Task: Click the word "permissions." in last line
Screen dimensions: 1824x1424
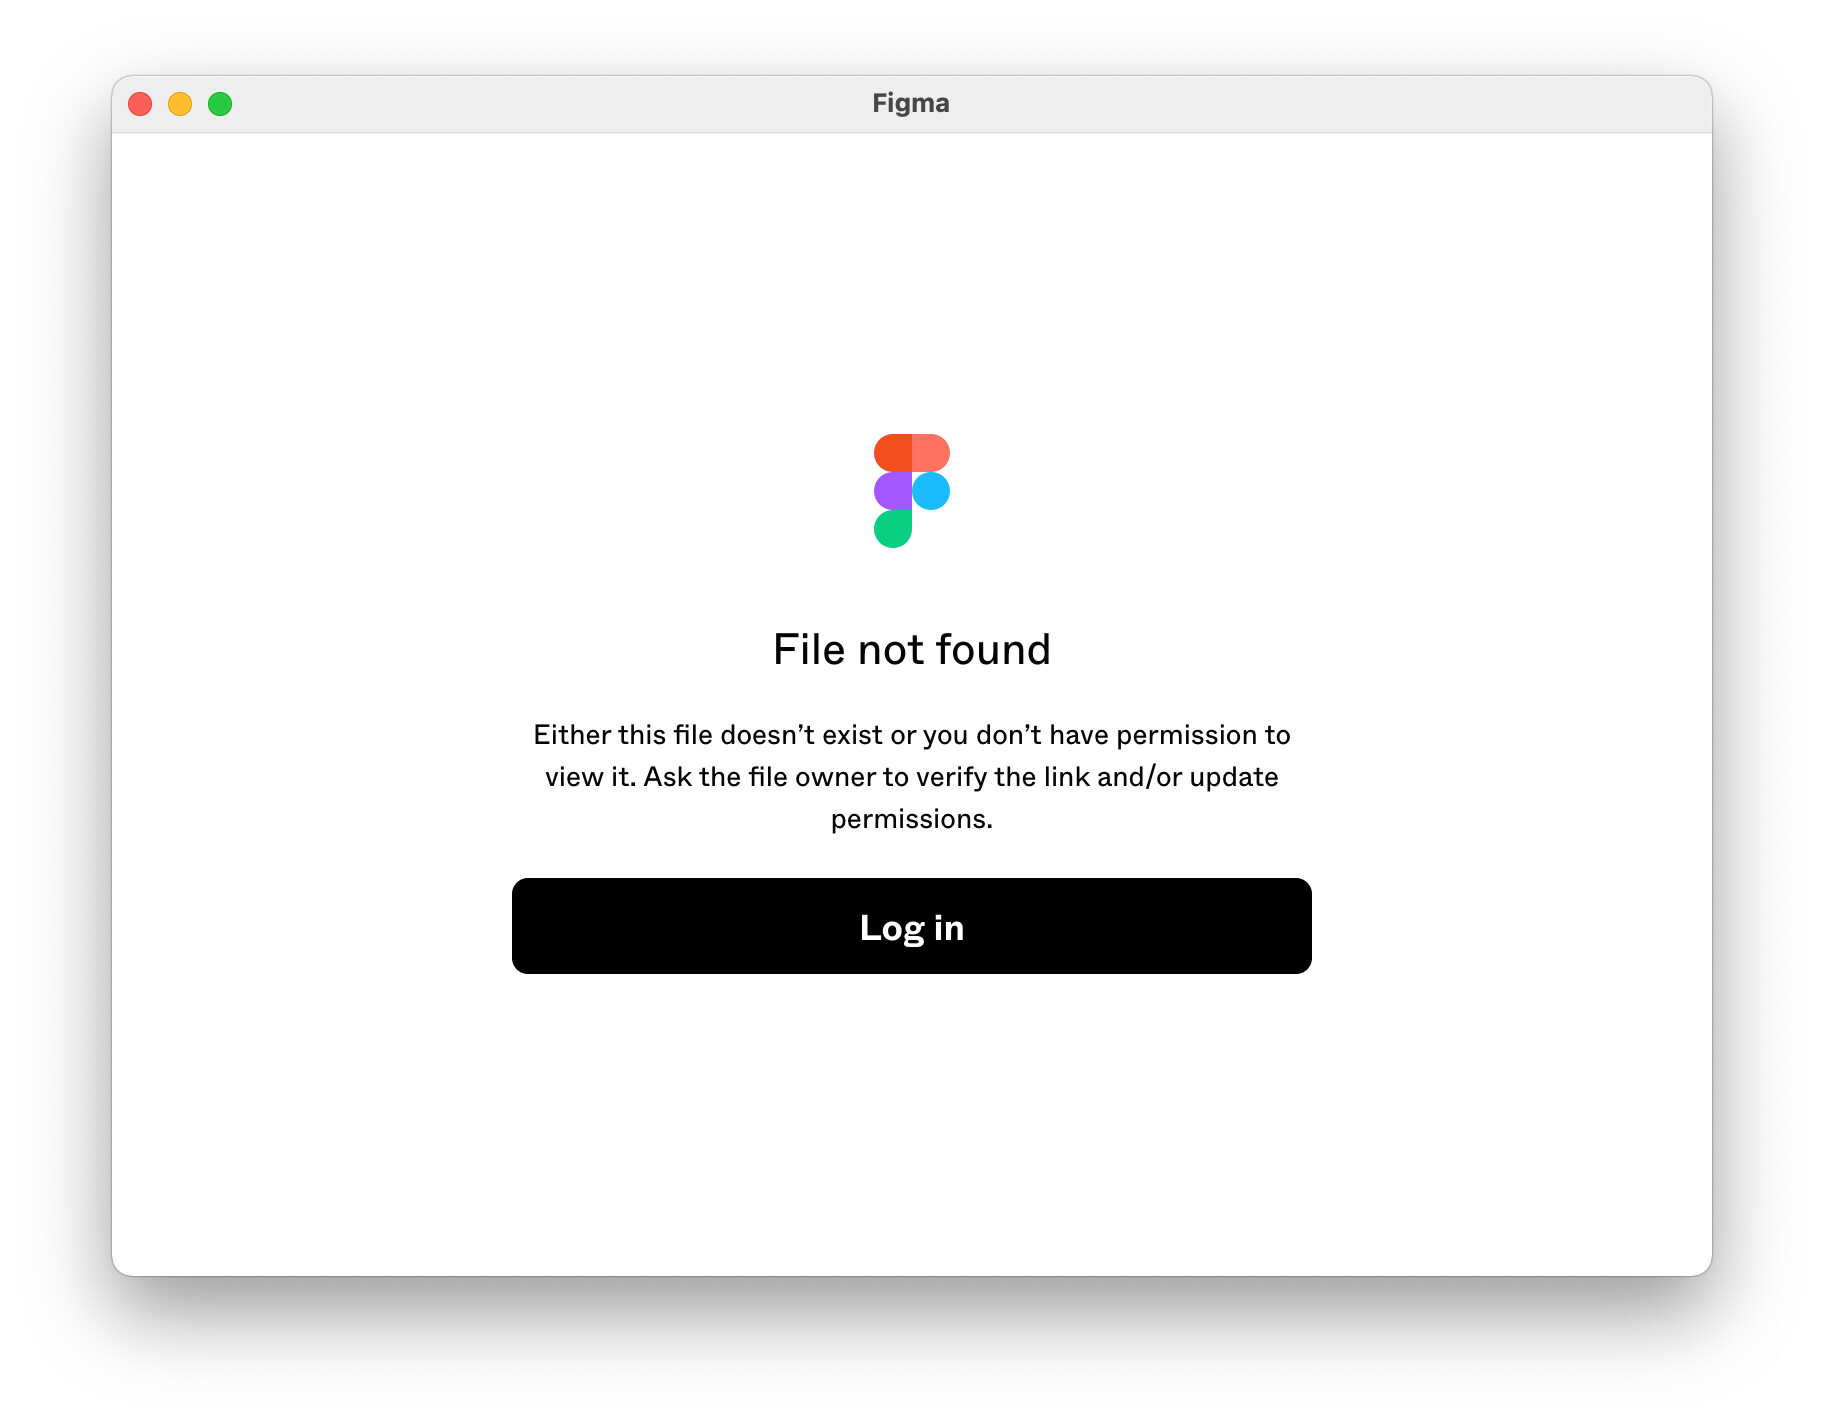Action: [x=911, y=819]
